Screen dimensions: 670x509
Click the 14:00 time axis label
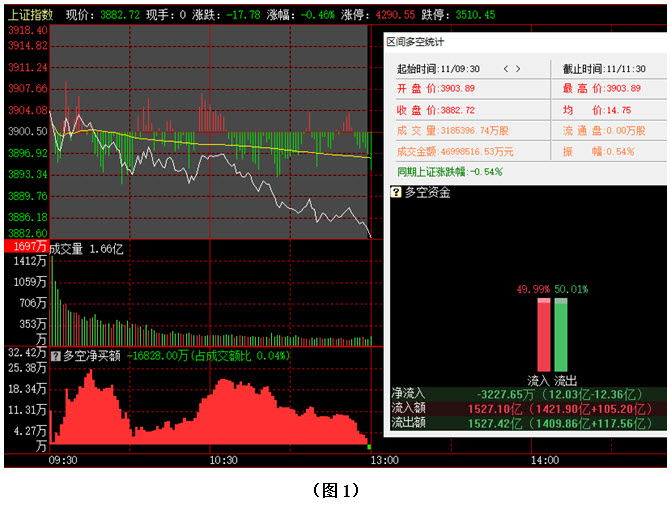(x=544, y=460)
